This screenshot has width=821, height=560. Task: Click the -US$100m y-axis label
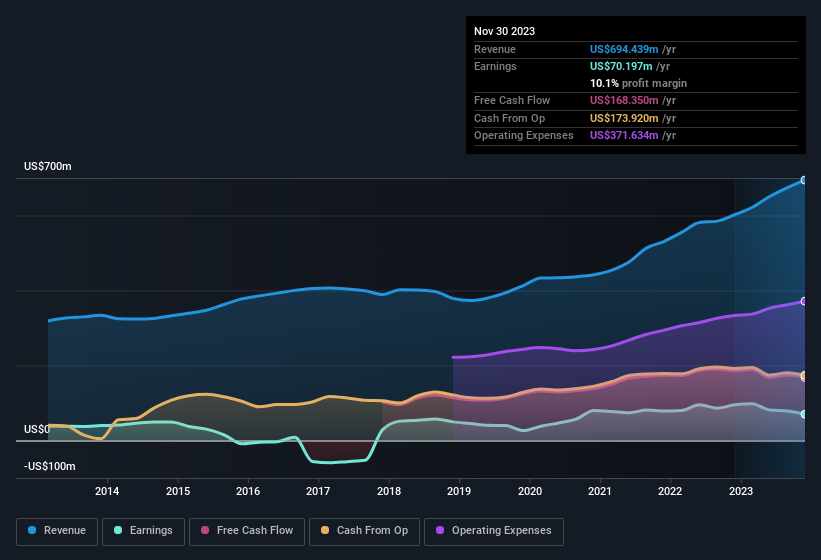pyautogui.click(x=50, y=466)
